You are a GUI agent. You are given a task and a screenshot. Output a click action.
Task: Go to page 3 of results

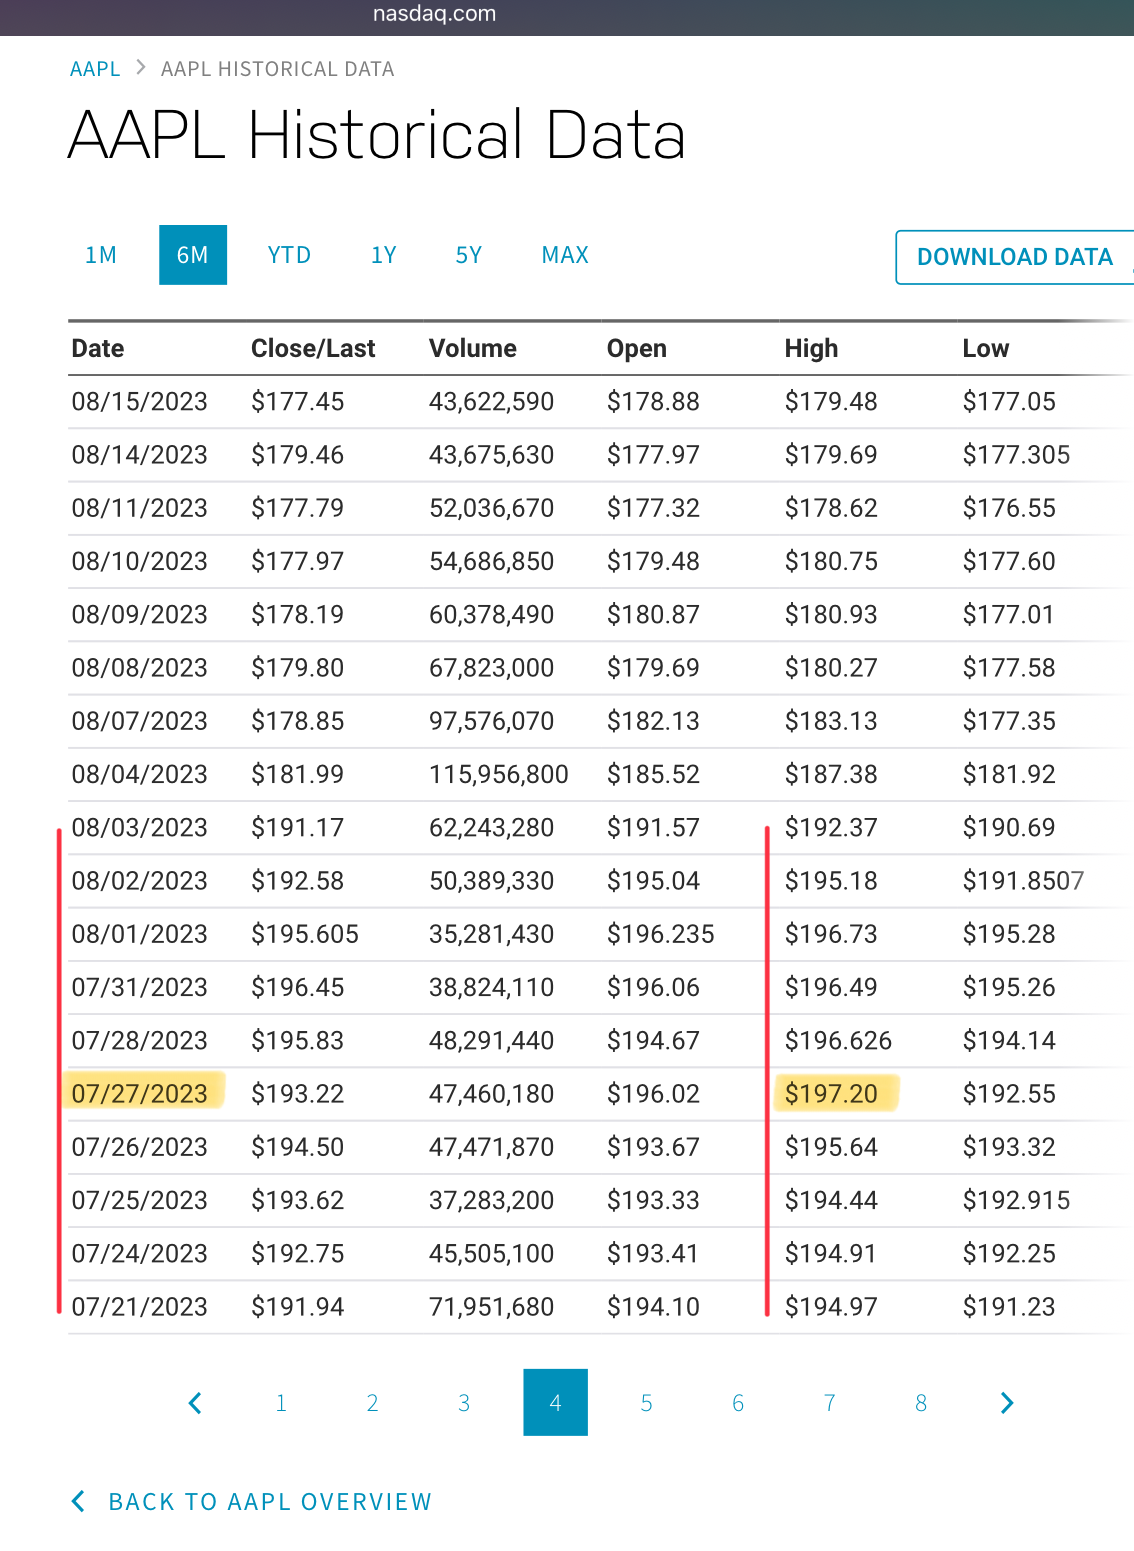pyautogui.click(x=464, y=1403)
